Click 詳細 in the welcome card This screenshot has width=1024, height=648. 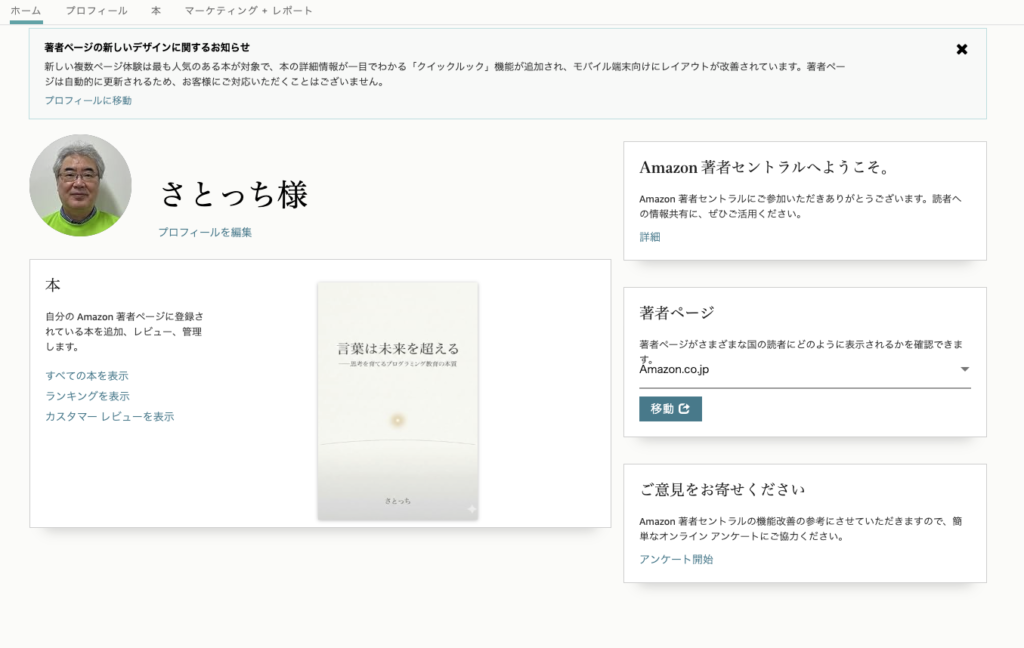pos(650,237)
